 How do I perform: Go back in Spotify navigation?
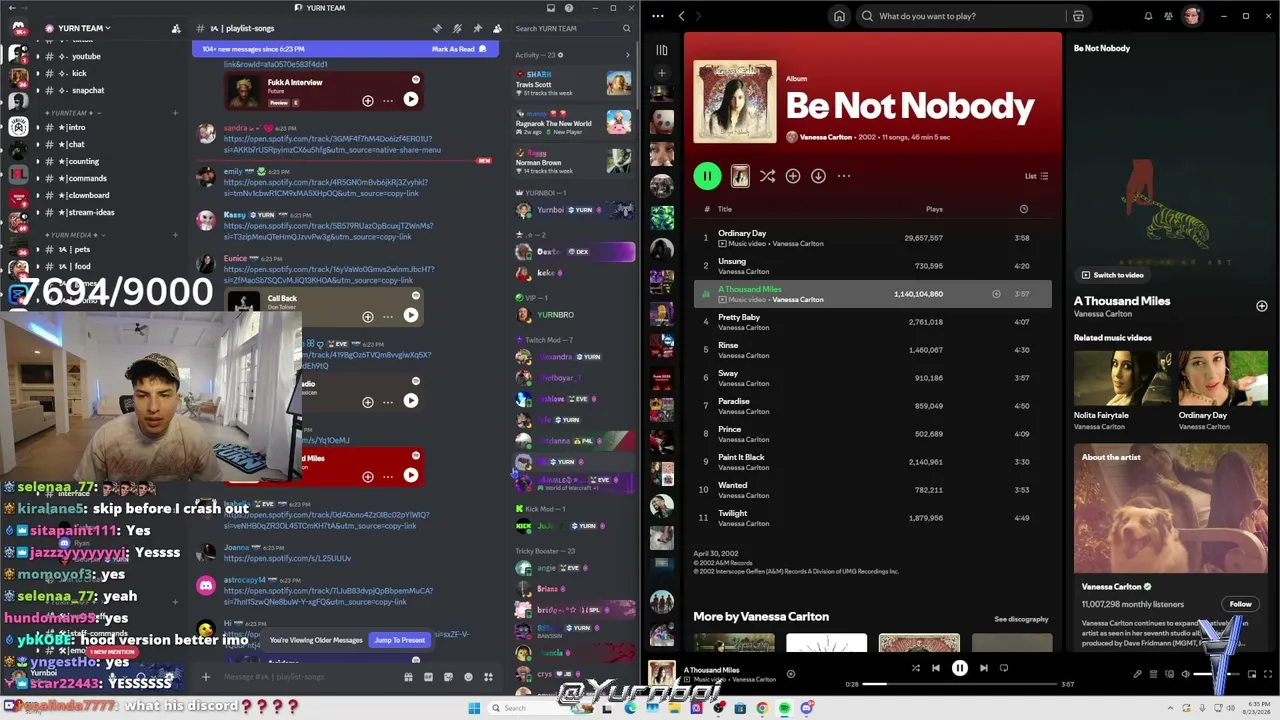681,16
